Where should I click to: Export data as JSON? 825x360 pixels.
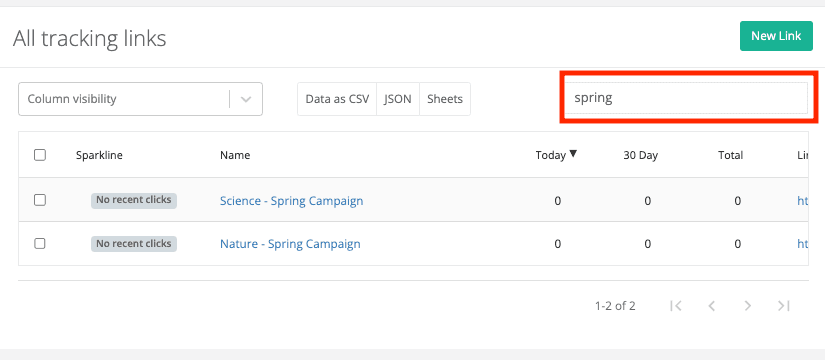coord(398,99)
